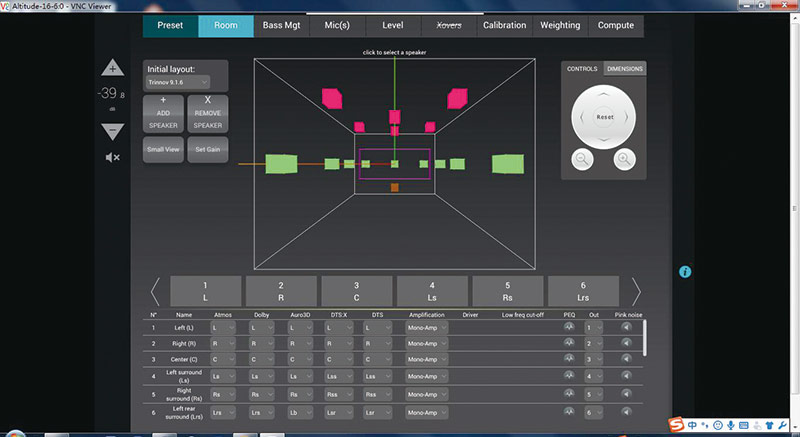This screenshot has width=800, height=437.
Task: Toggle pink noise on Left (L)
Action: pos(627,327)
